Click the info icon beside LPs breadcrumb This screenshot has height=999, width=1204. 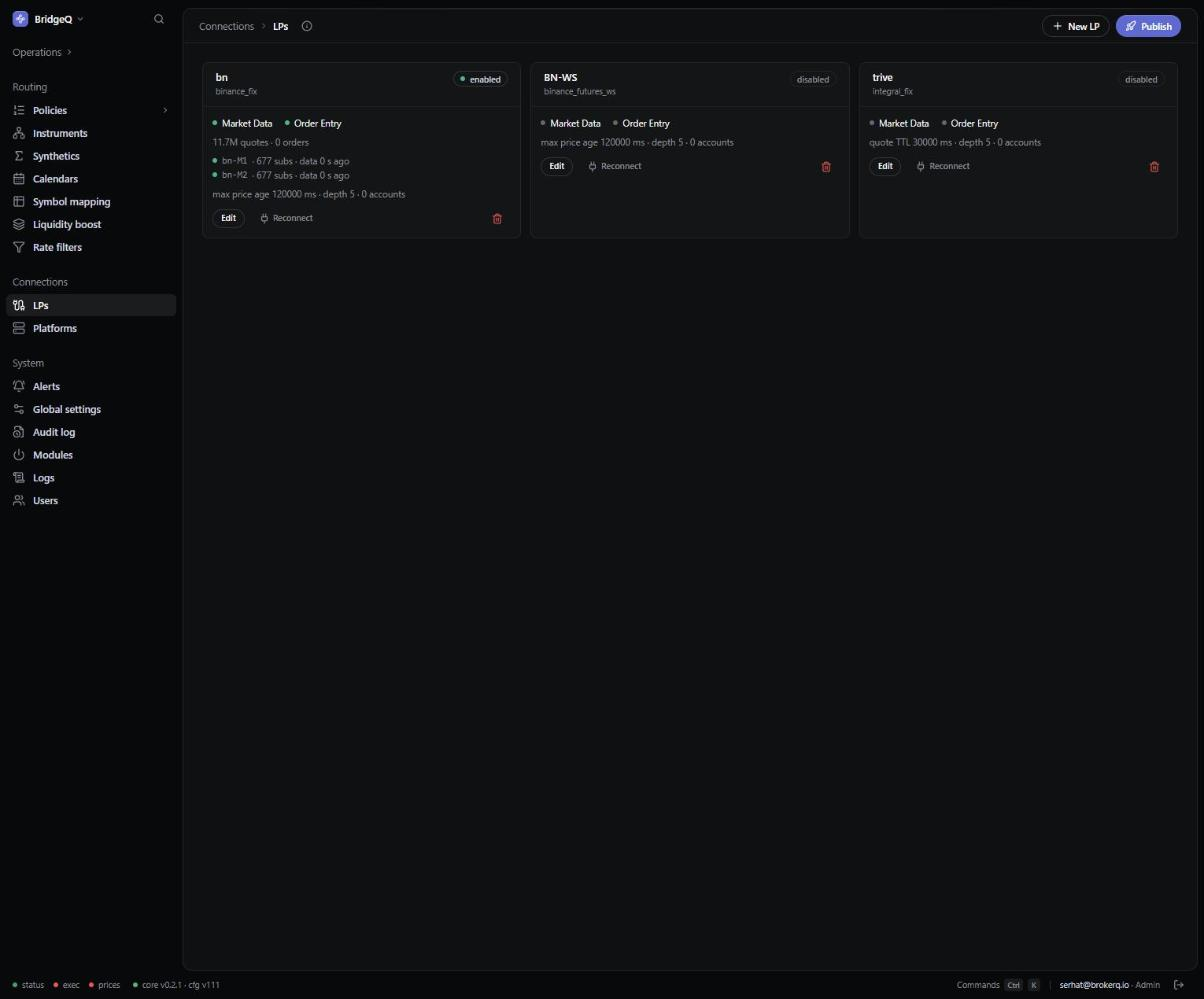pos(307,26)
